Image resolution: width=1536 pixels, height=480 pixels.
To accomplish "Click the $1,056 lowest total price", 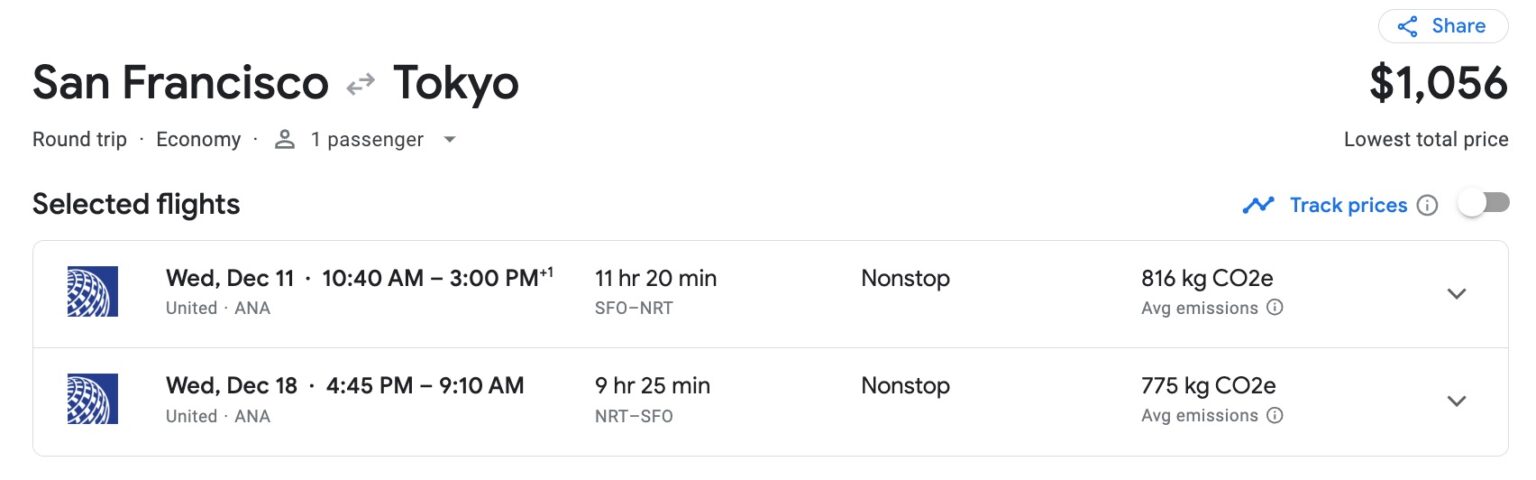I will click(x=1438, y=84).
